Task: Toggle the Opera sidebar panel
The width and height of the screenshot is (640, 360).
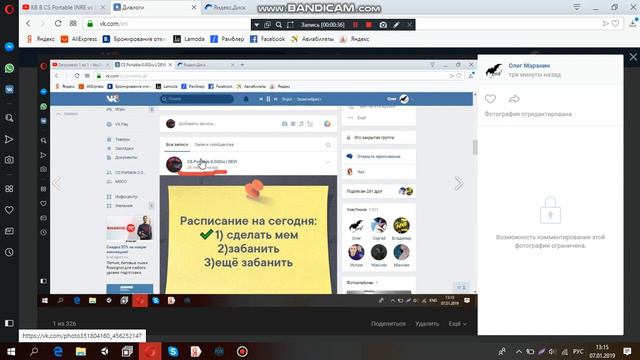Action: point(9,323)
